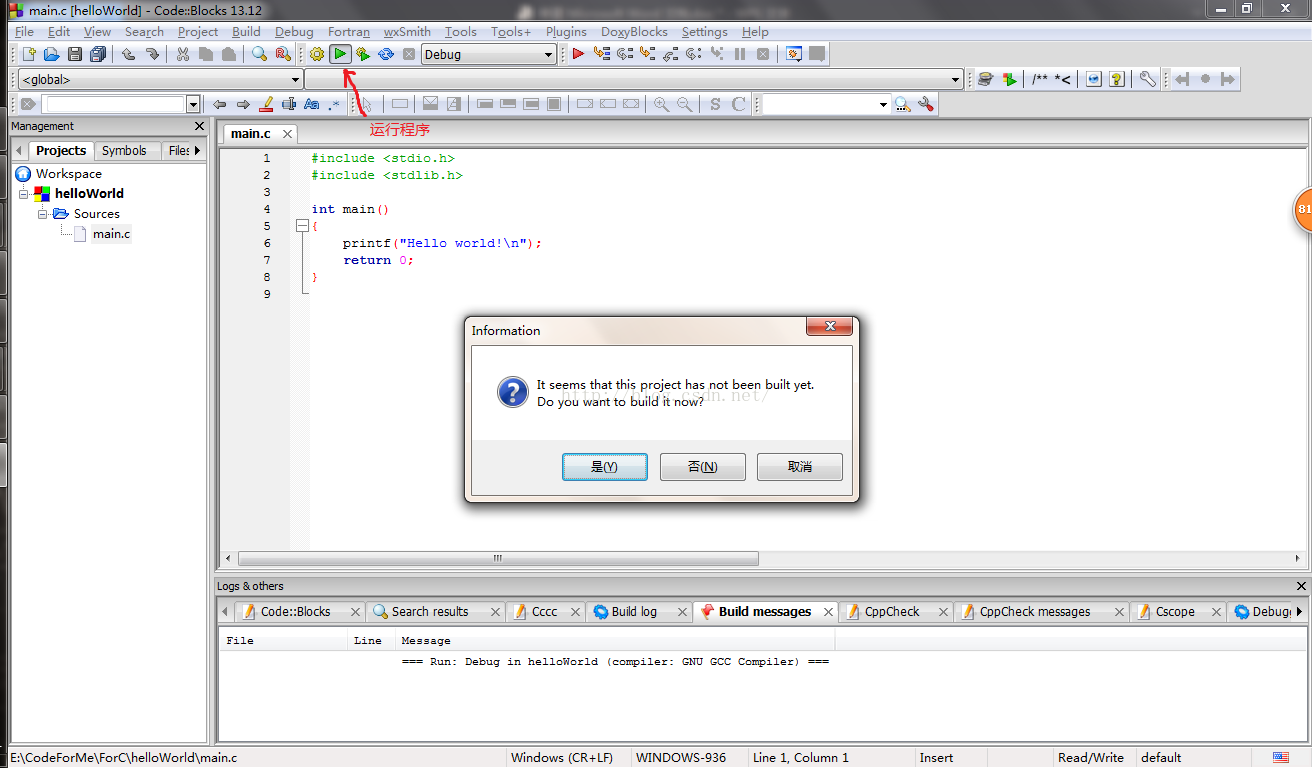Open incremental search history dropdown arrow
The height and width of the screenshot is (768, 1312).
pyautogui.click(x=193, y=104)
